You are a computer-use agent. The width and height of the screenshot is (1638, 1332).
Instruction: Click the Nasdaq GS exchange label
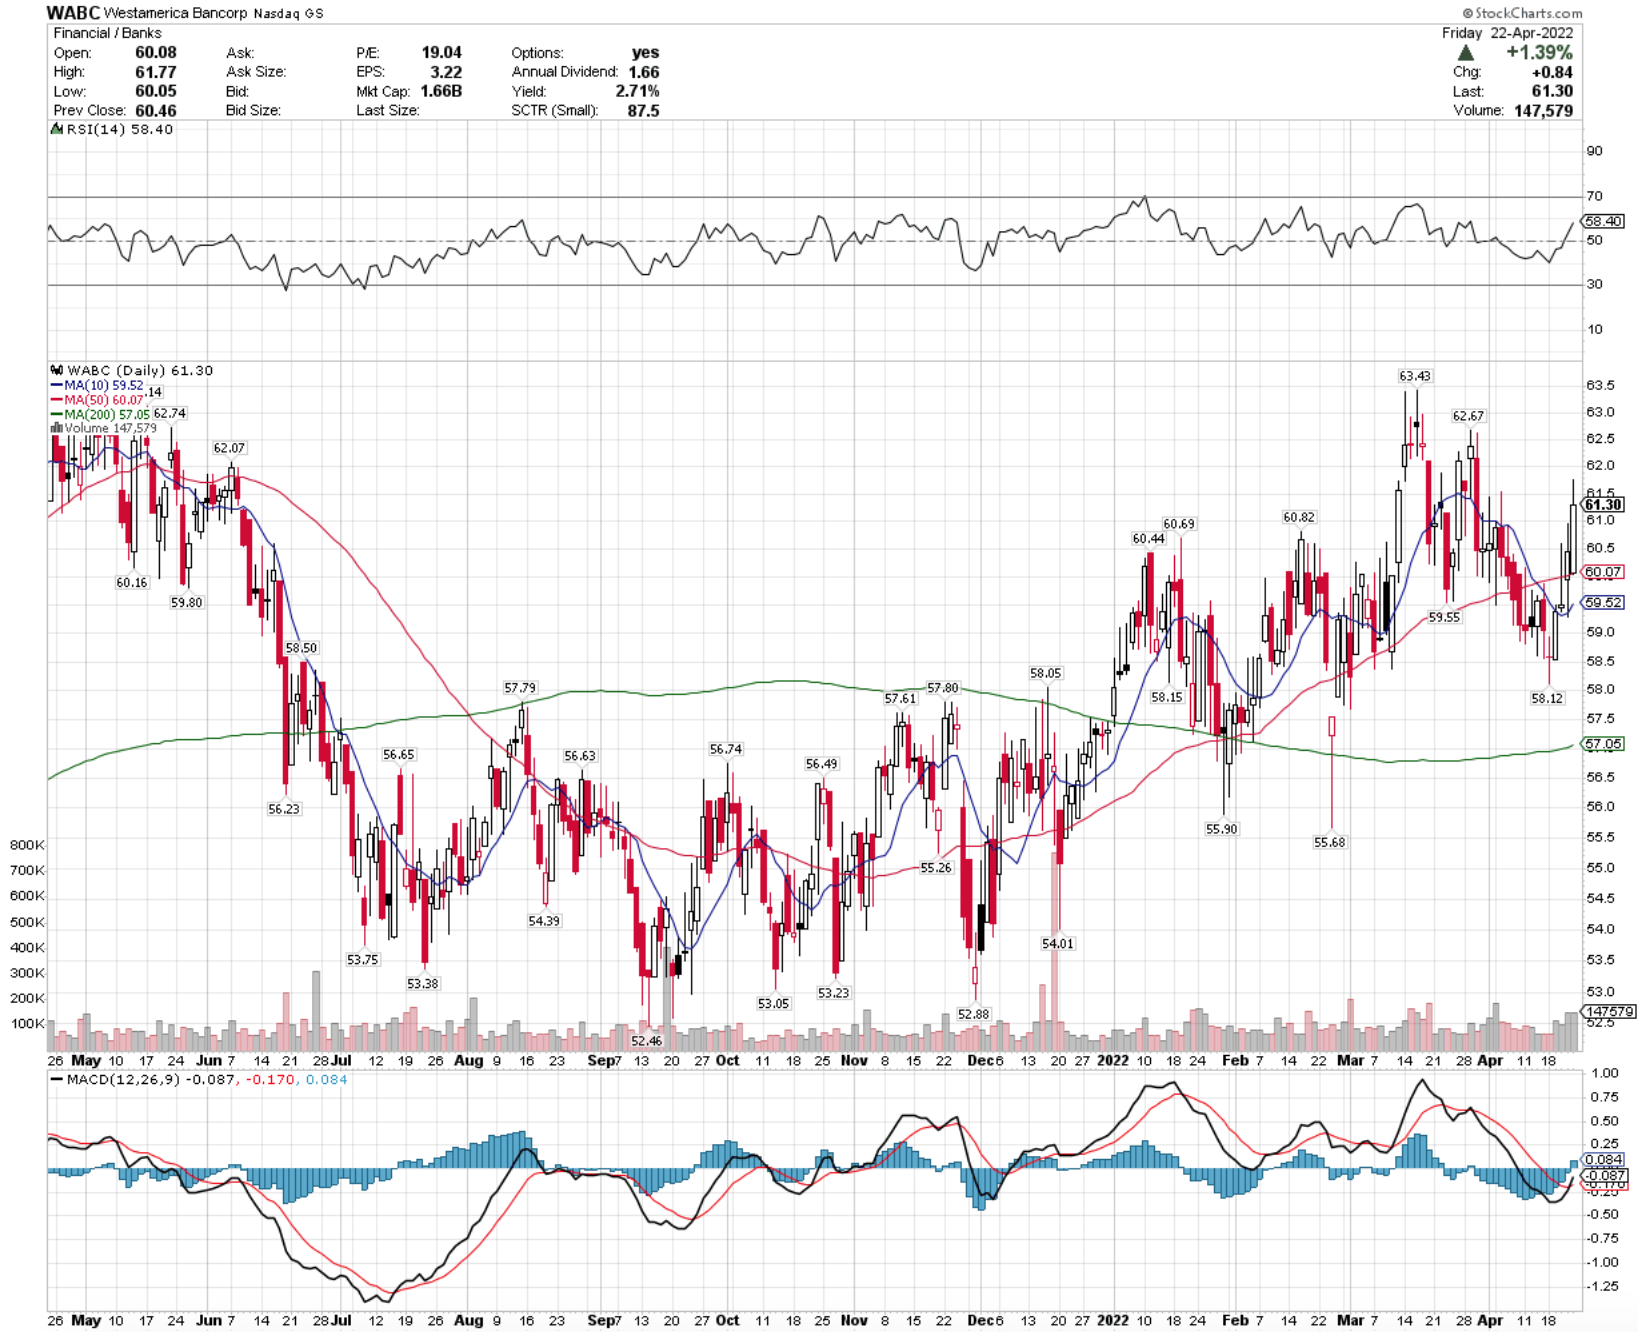point(288,14)
